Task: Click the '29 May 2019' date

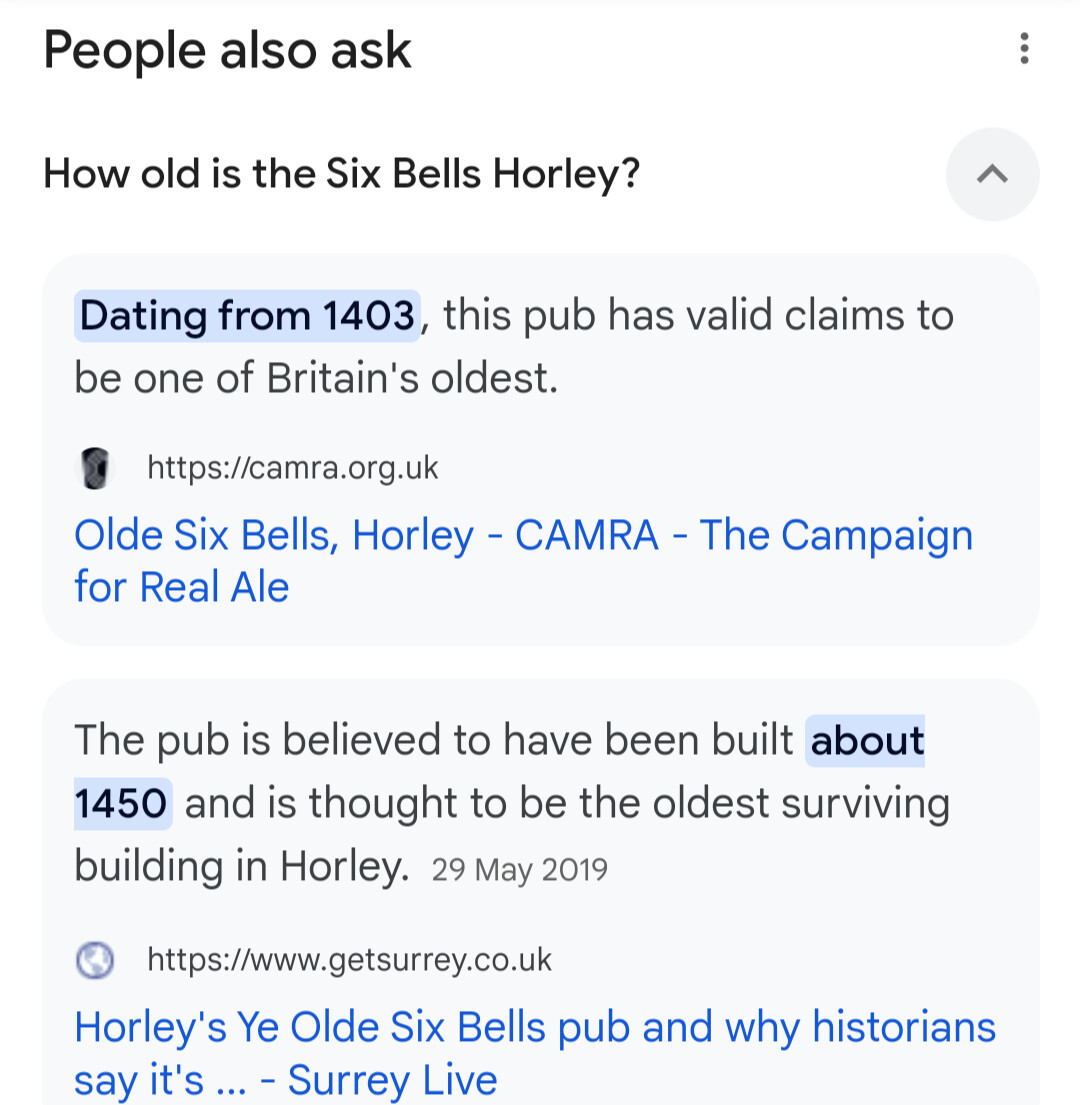Action: tap(519, 870)
